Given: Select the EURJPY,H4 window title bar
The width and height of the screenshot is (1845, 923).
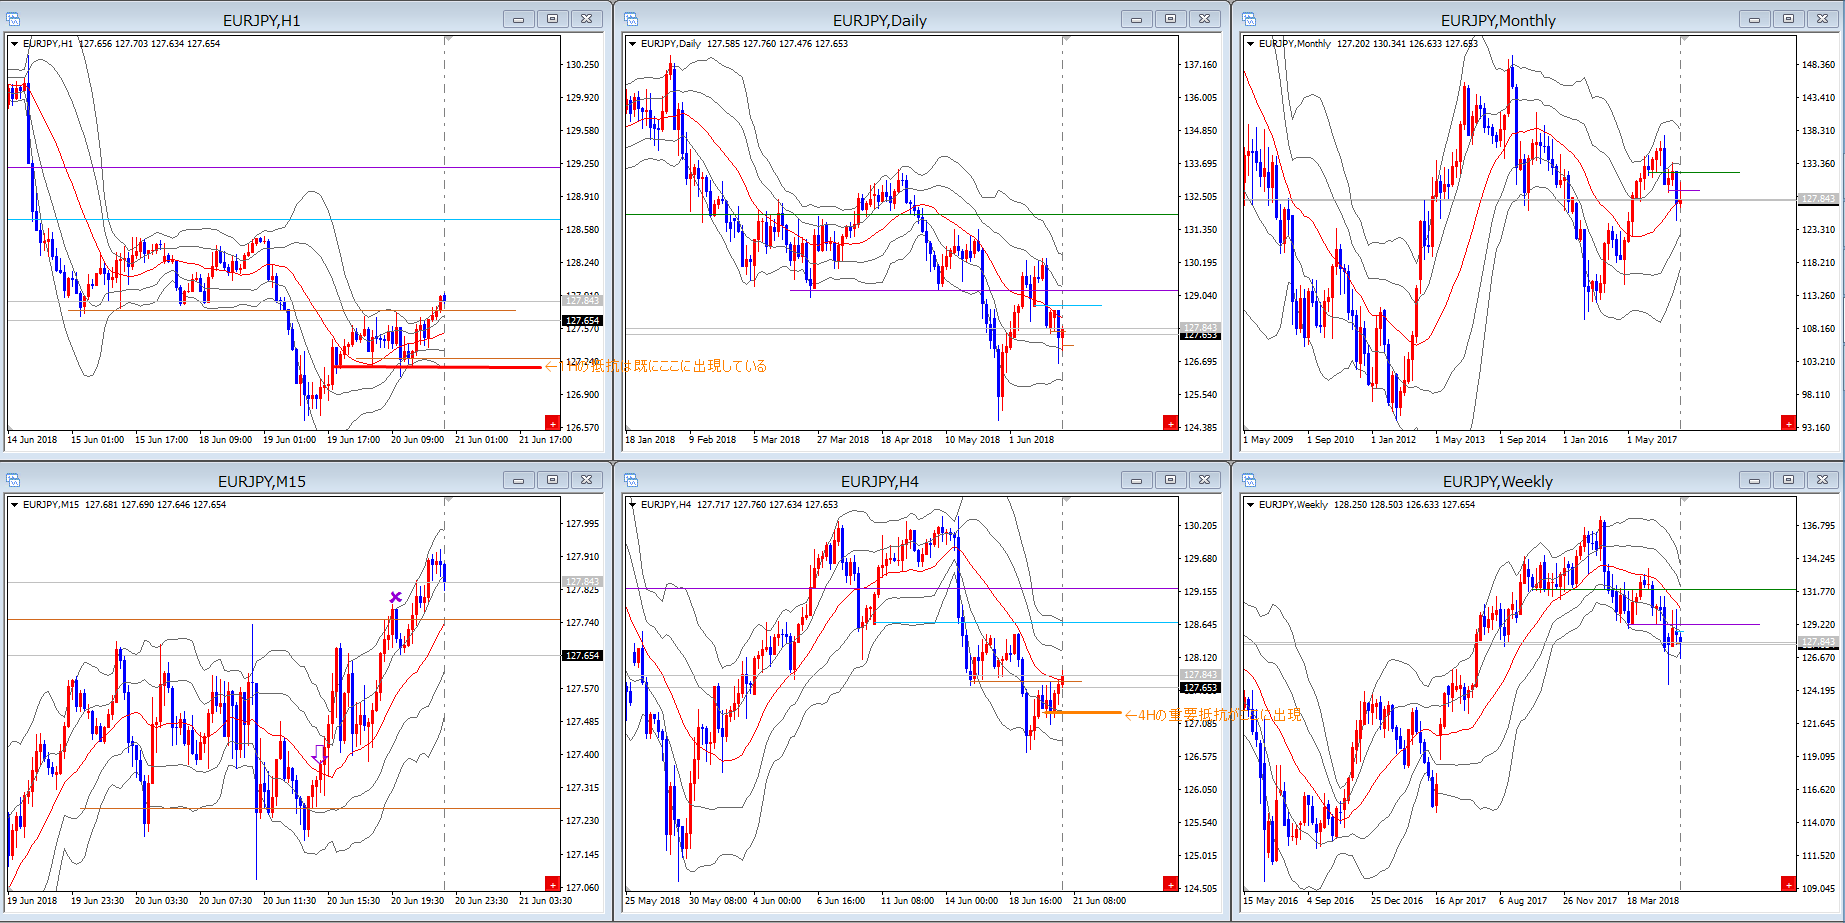Looking at the screenshot, I should tap(879, 481).
